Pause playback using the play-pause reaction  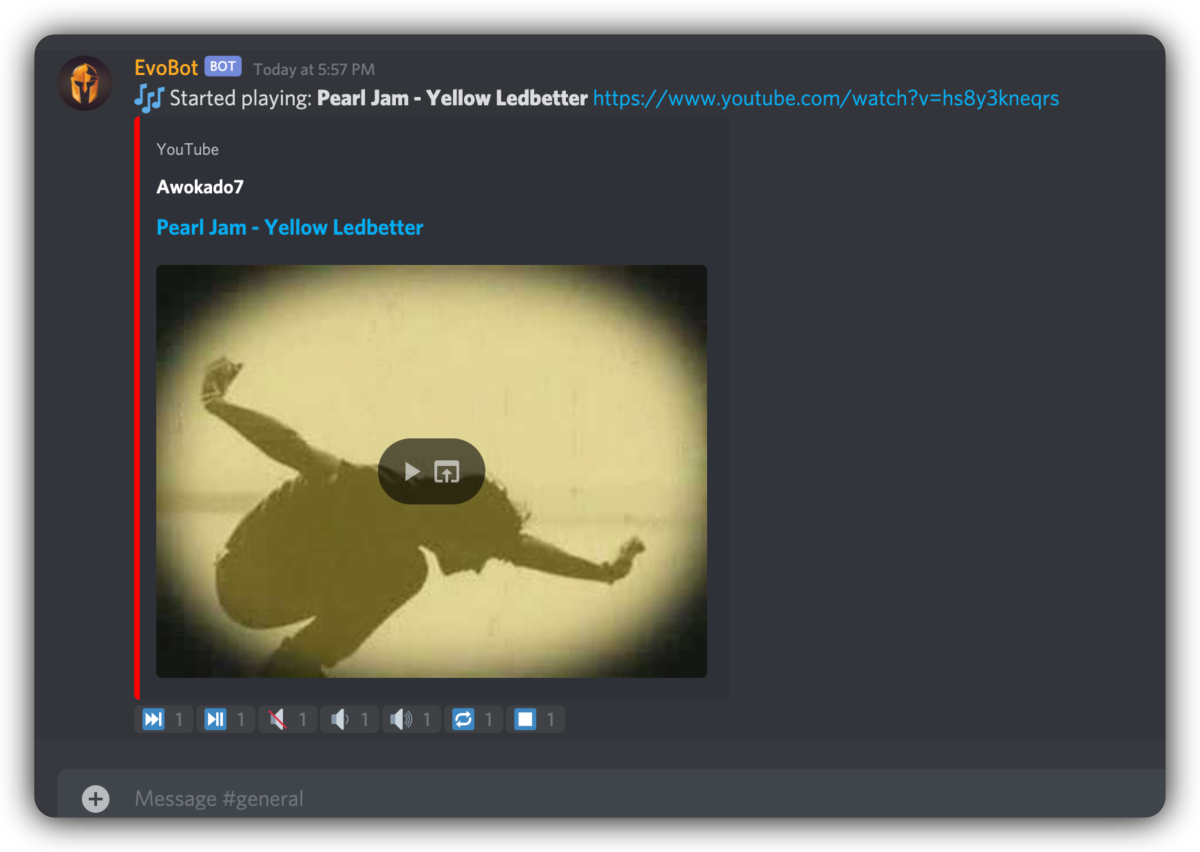pyautogui.click(x=213, y=718)
